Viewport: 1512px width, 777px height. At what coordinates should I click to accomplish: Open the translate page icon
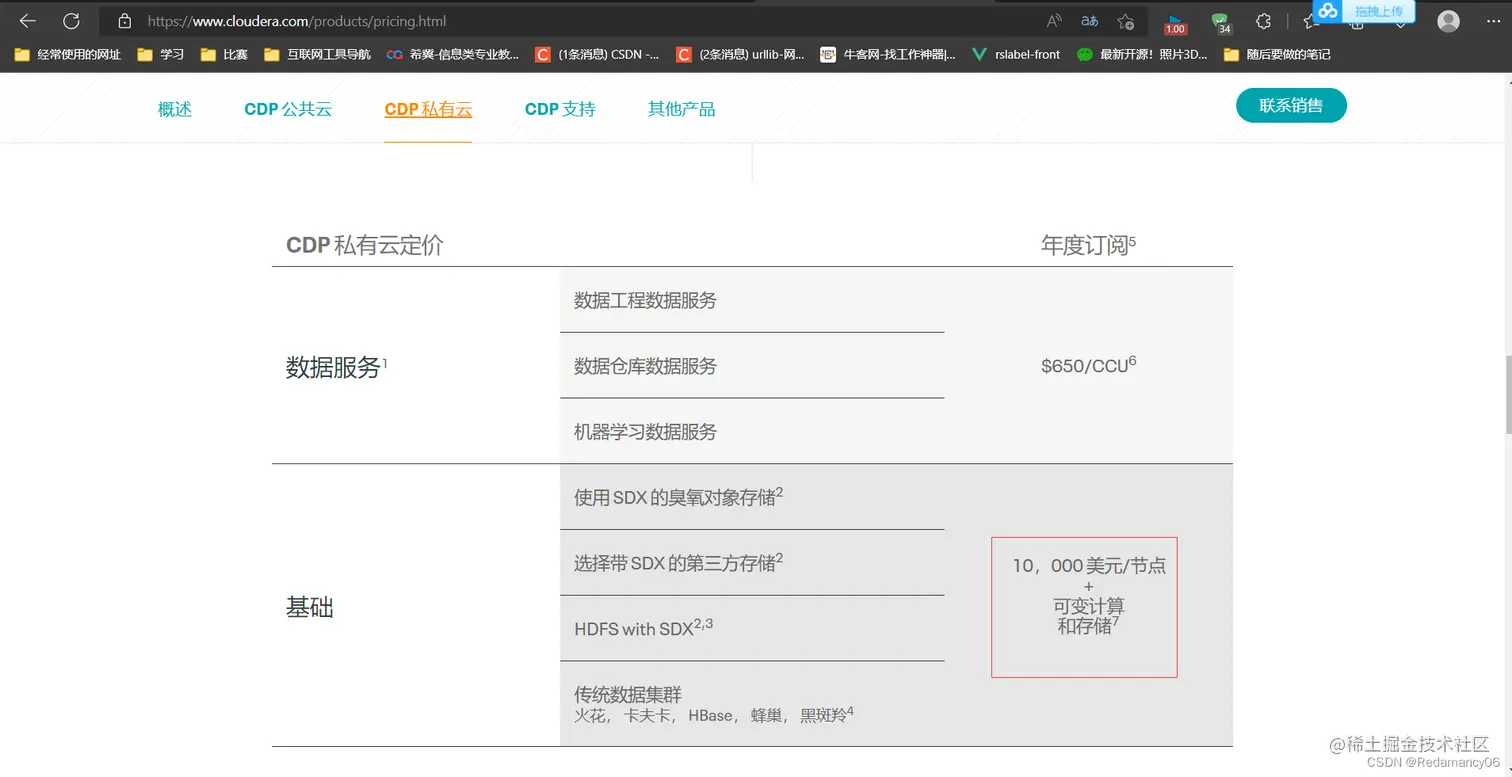point(1089,21)
